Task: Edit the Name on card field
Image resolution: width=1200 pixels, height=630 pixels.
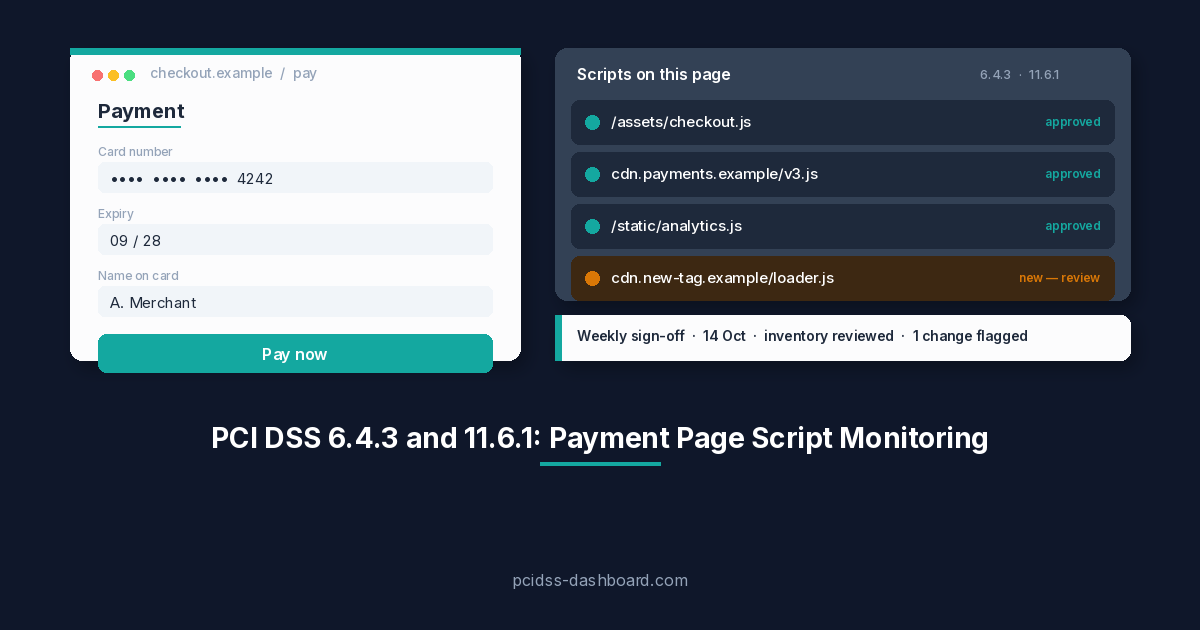Action: [x=295, y=302]
